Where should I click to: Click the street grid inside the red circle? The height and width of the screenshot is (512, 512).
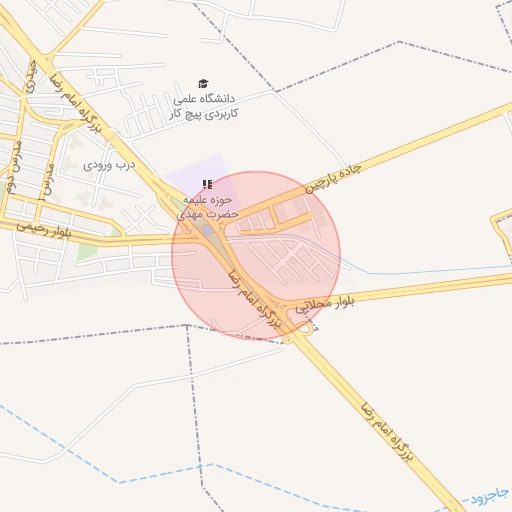point(288,261)
